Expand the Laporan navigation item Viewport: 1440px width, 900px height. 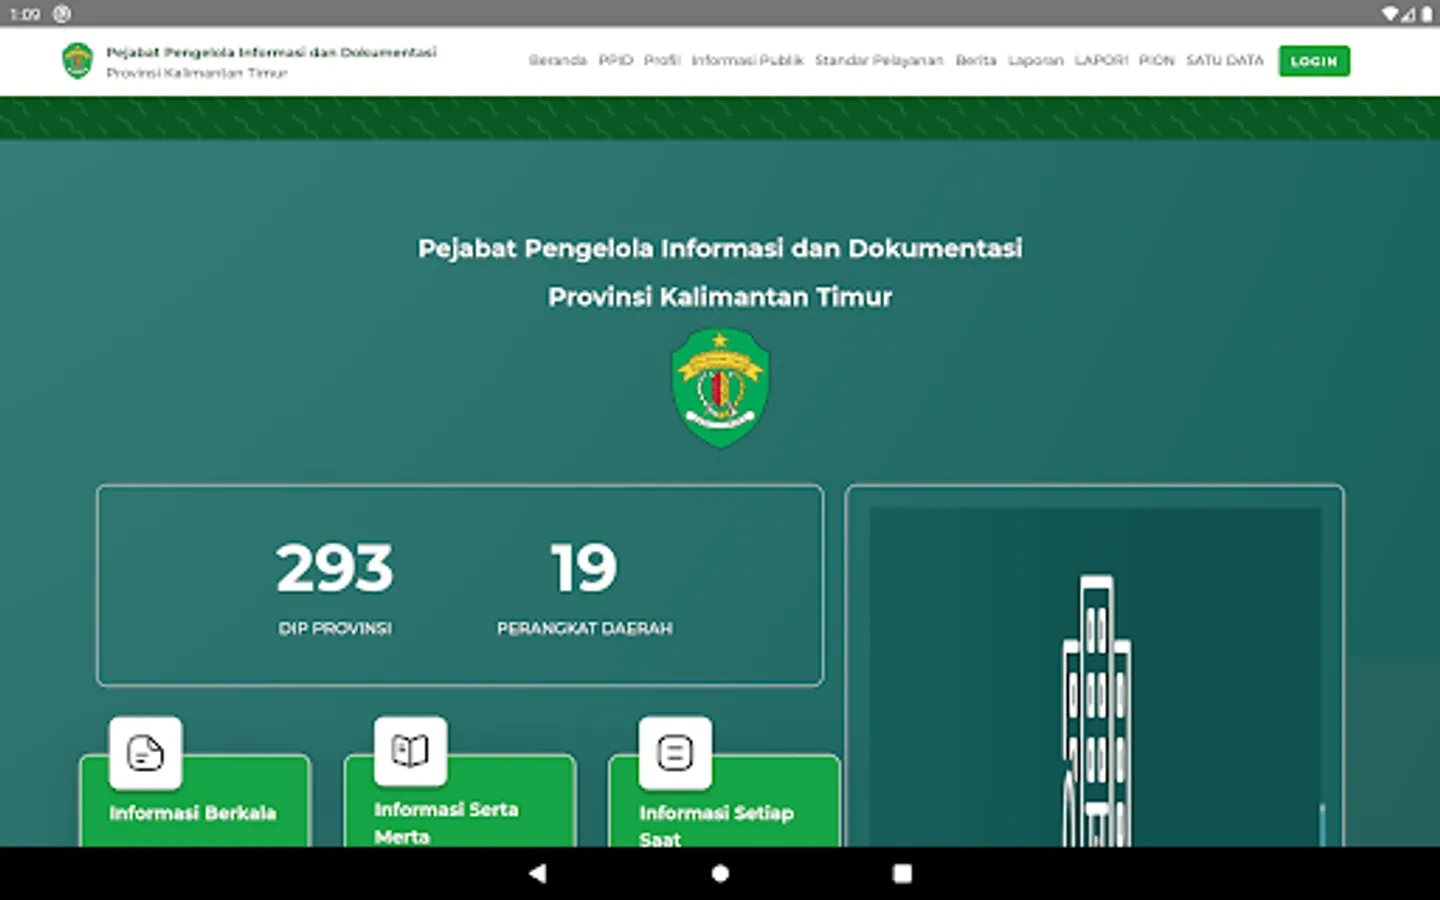click(1036, 60)
